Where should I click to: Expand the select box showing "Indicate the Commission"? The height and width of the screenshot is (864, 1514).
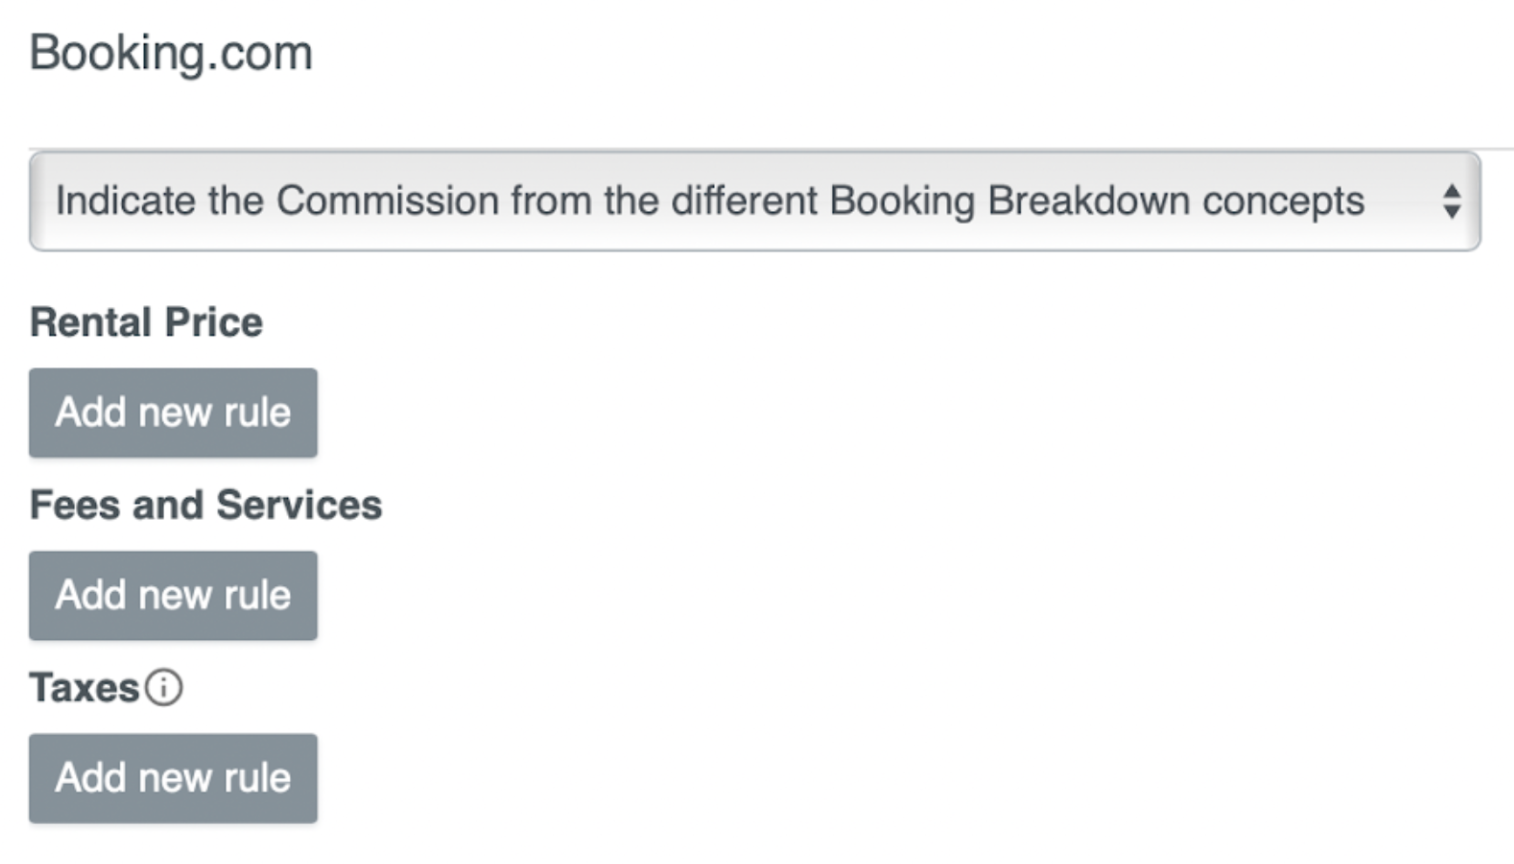click(755, 201)
